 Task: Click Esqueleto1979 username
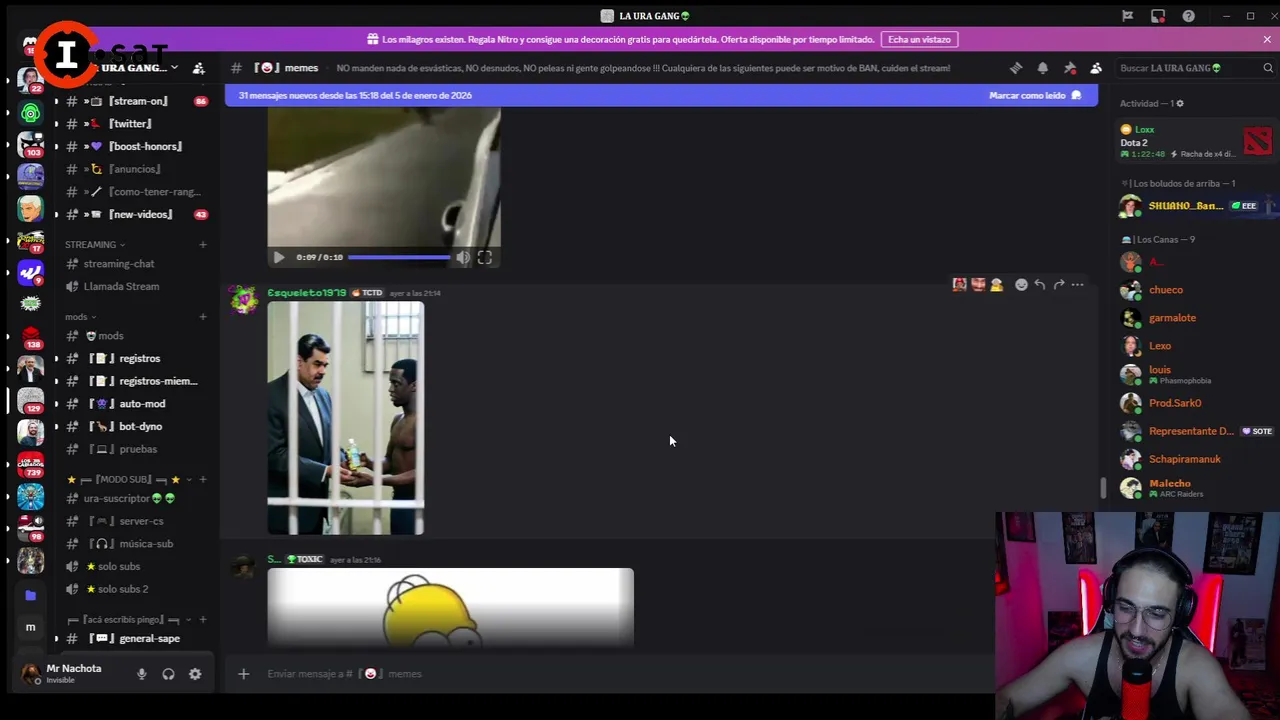click(306, 293)
